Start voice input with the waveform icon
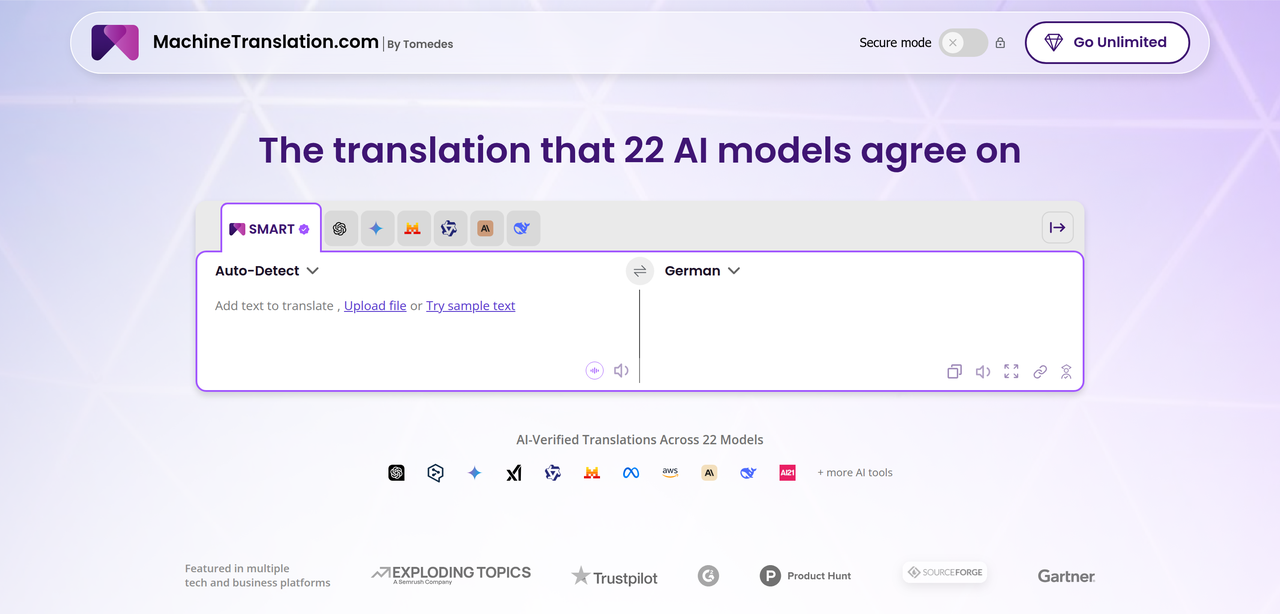The image size is (1280, 614). [595, 371]
